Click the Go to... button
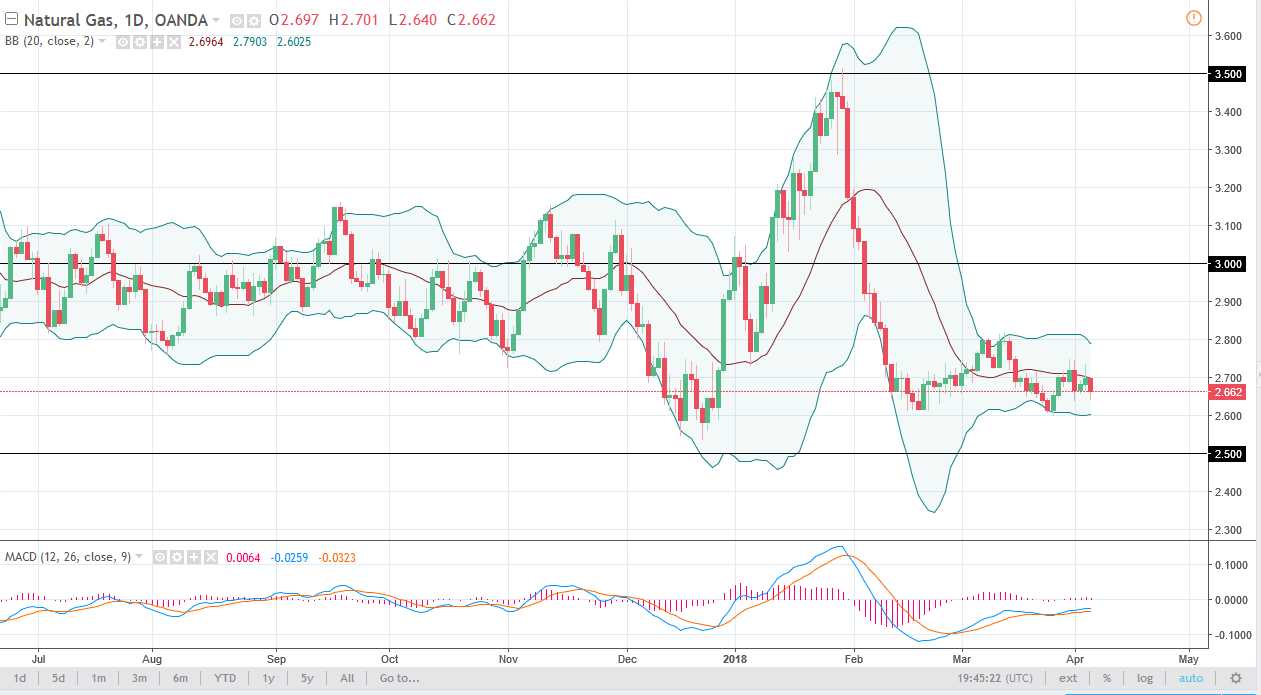The image size is (1261, 695). point(399,678)
